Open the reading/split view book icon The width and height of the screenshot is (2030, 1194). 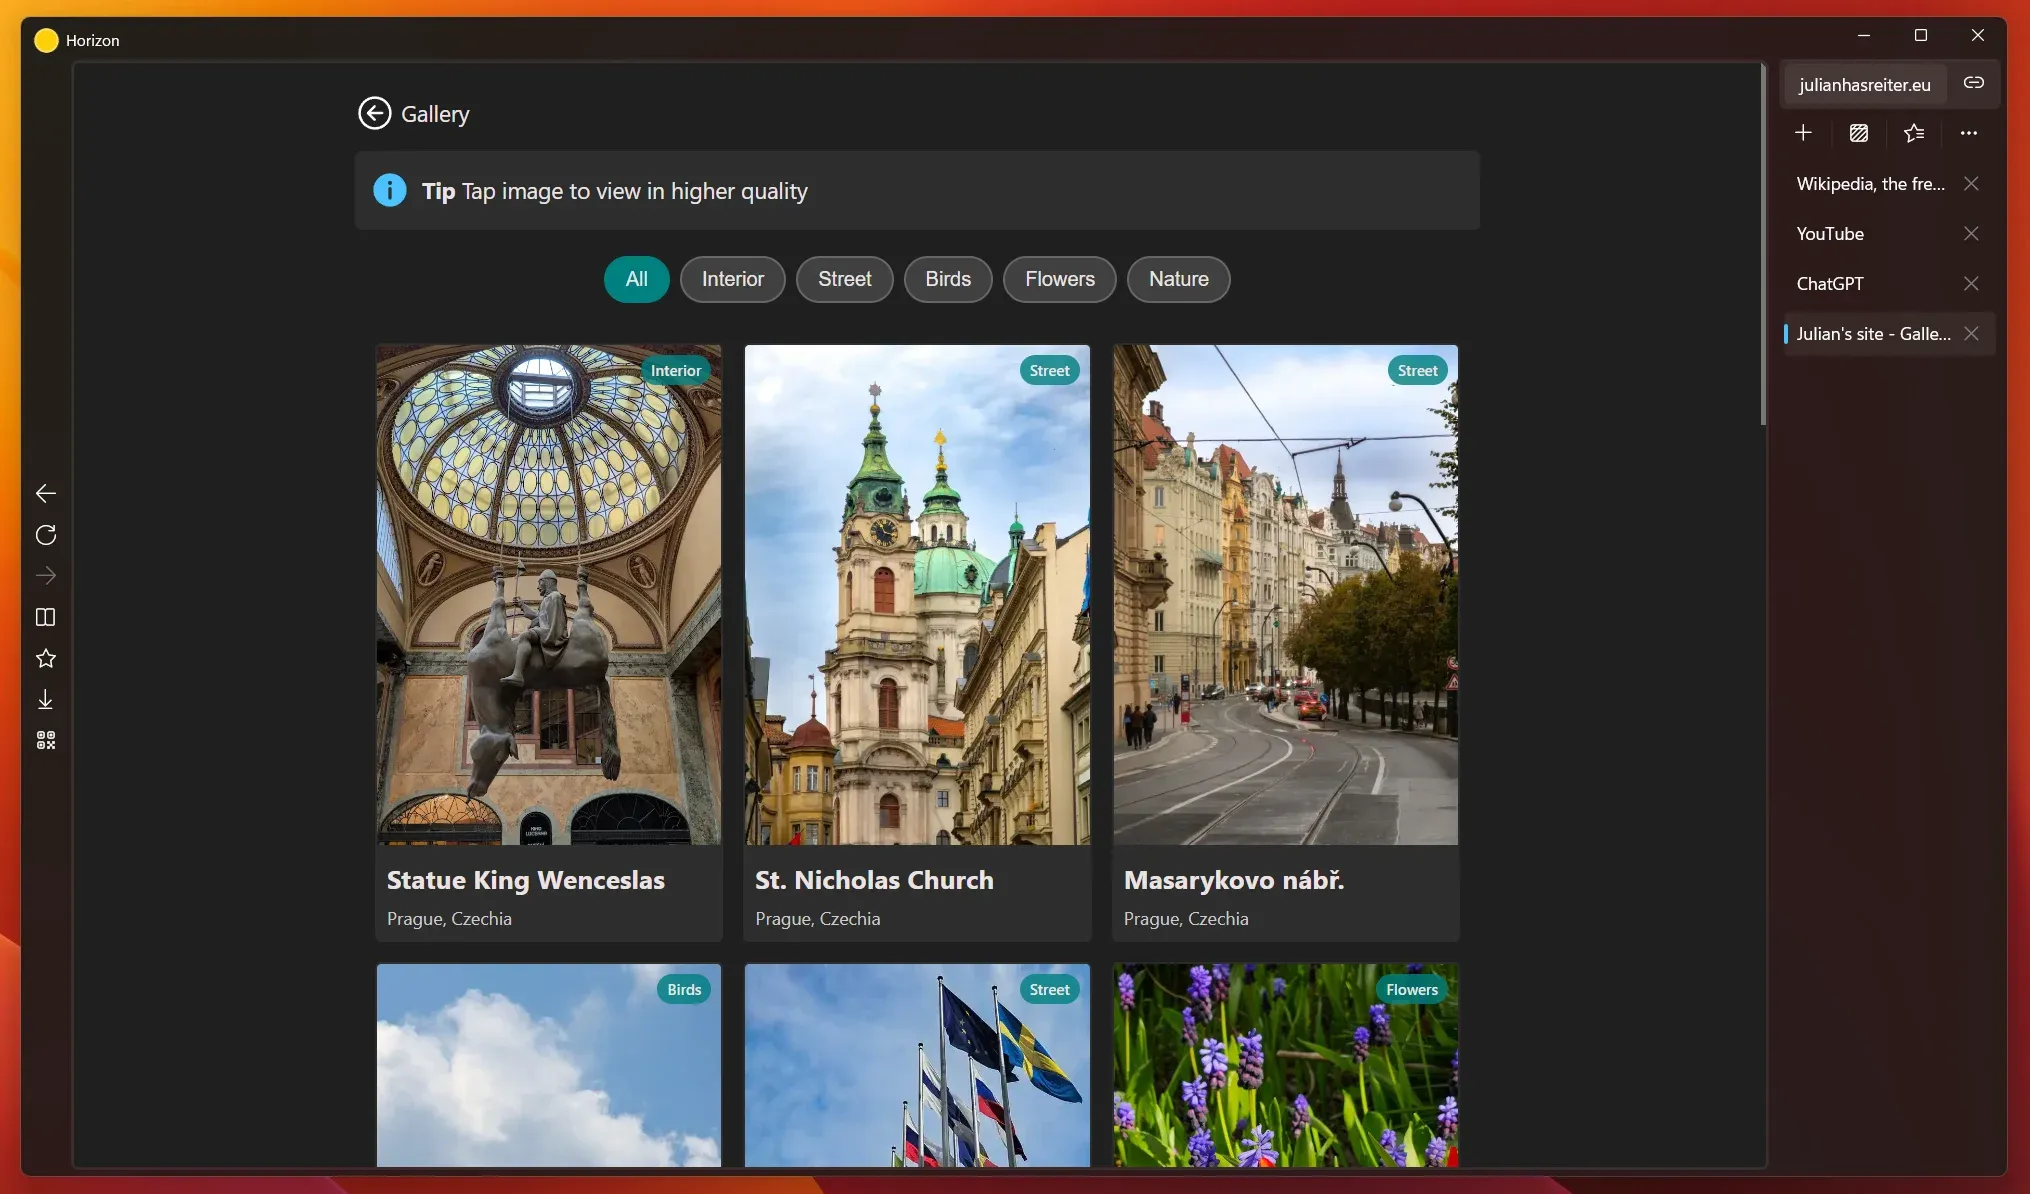point(45,618)
